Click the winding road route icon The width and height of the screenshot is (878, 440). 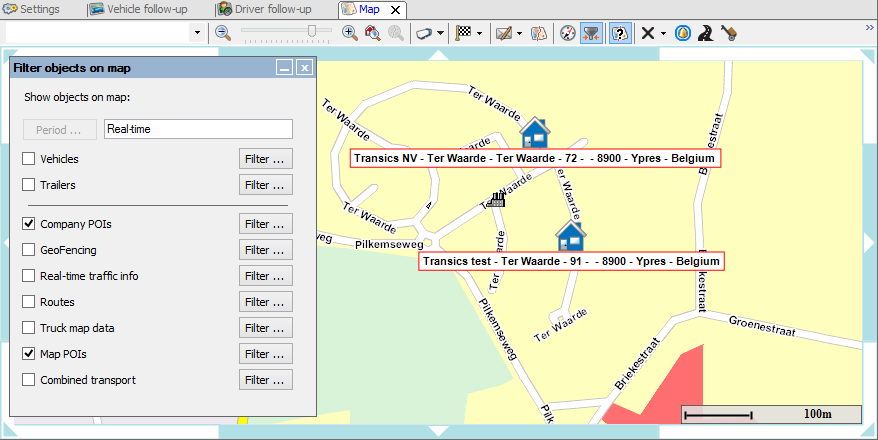click(x=705, y=33)
